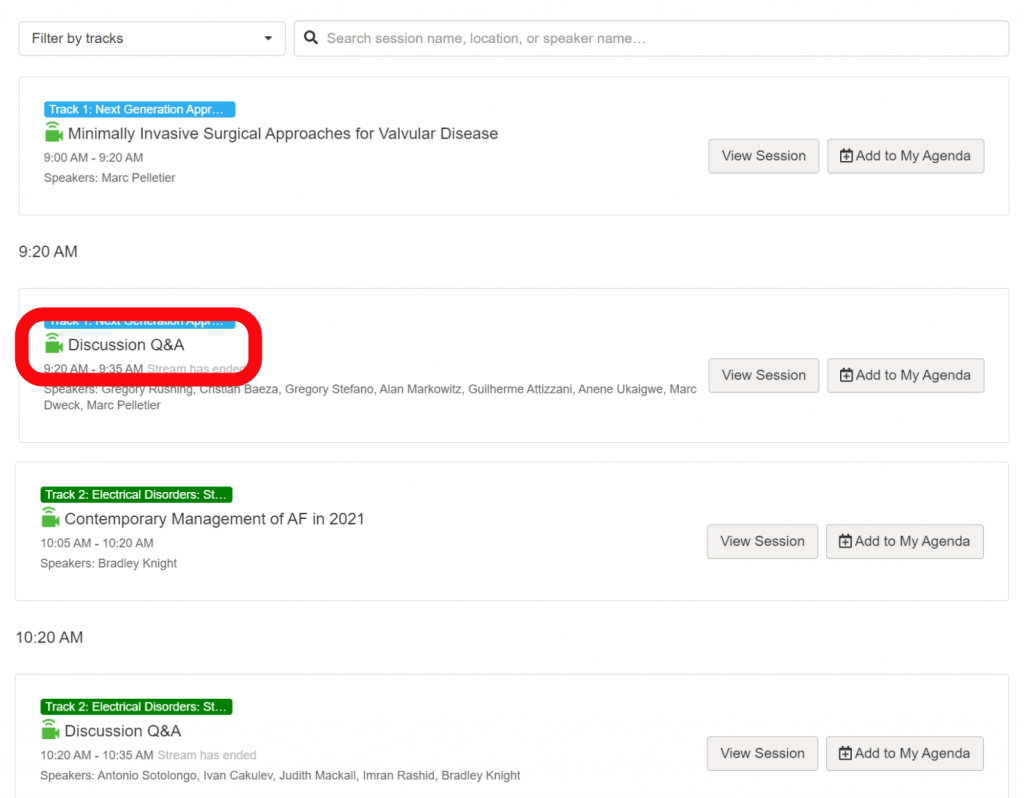1024x798 pixels.
Task: Select the blue Track 1 tag above Minimally Invasive
Action: click(139, 110)
